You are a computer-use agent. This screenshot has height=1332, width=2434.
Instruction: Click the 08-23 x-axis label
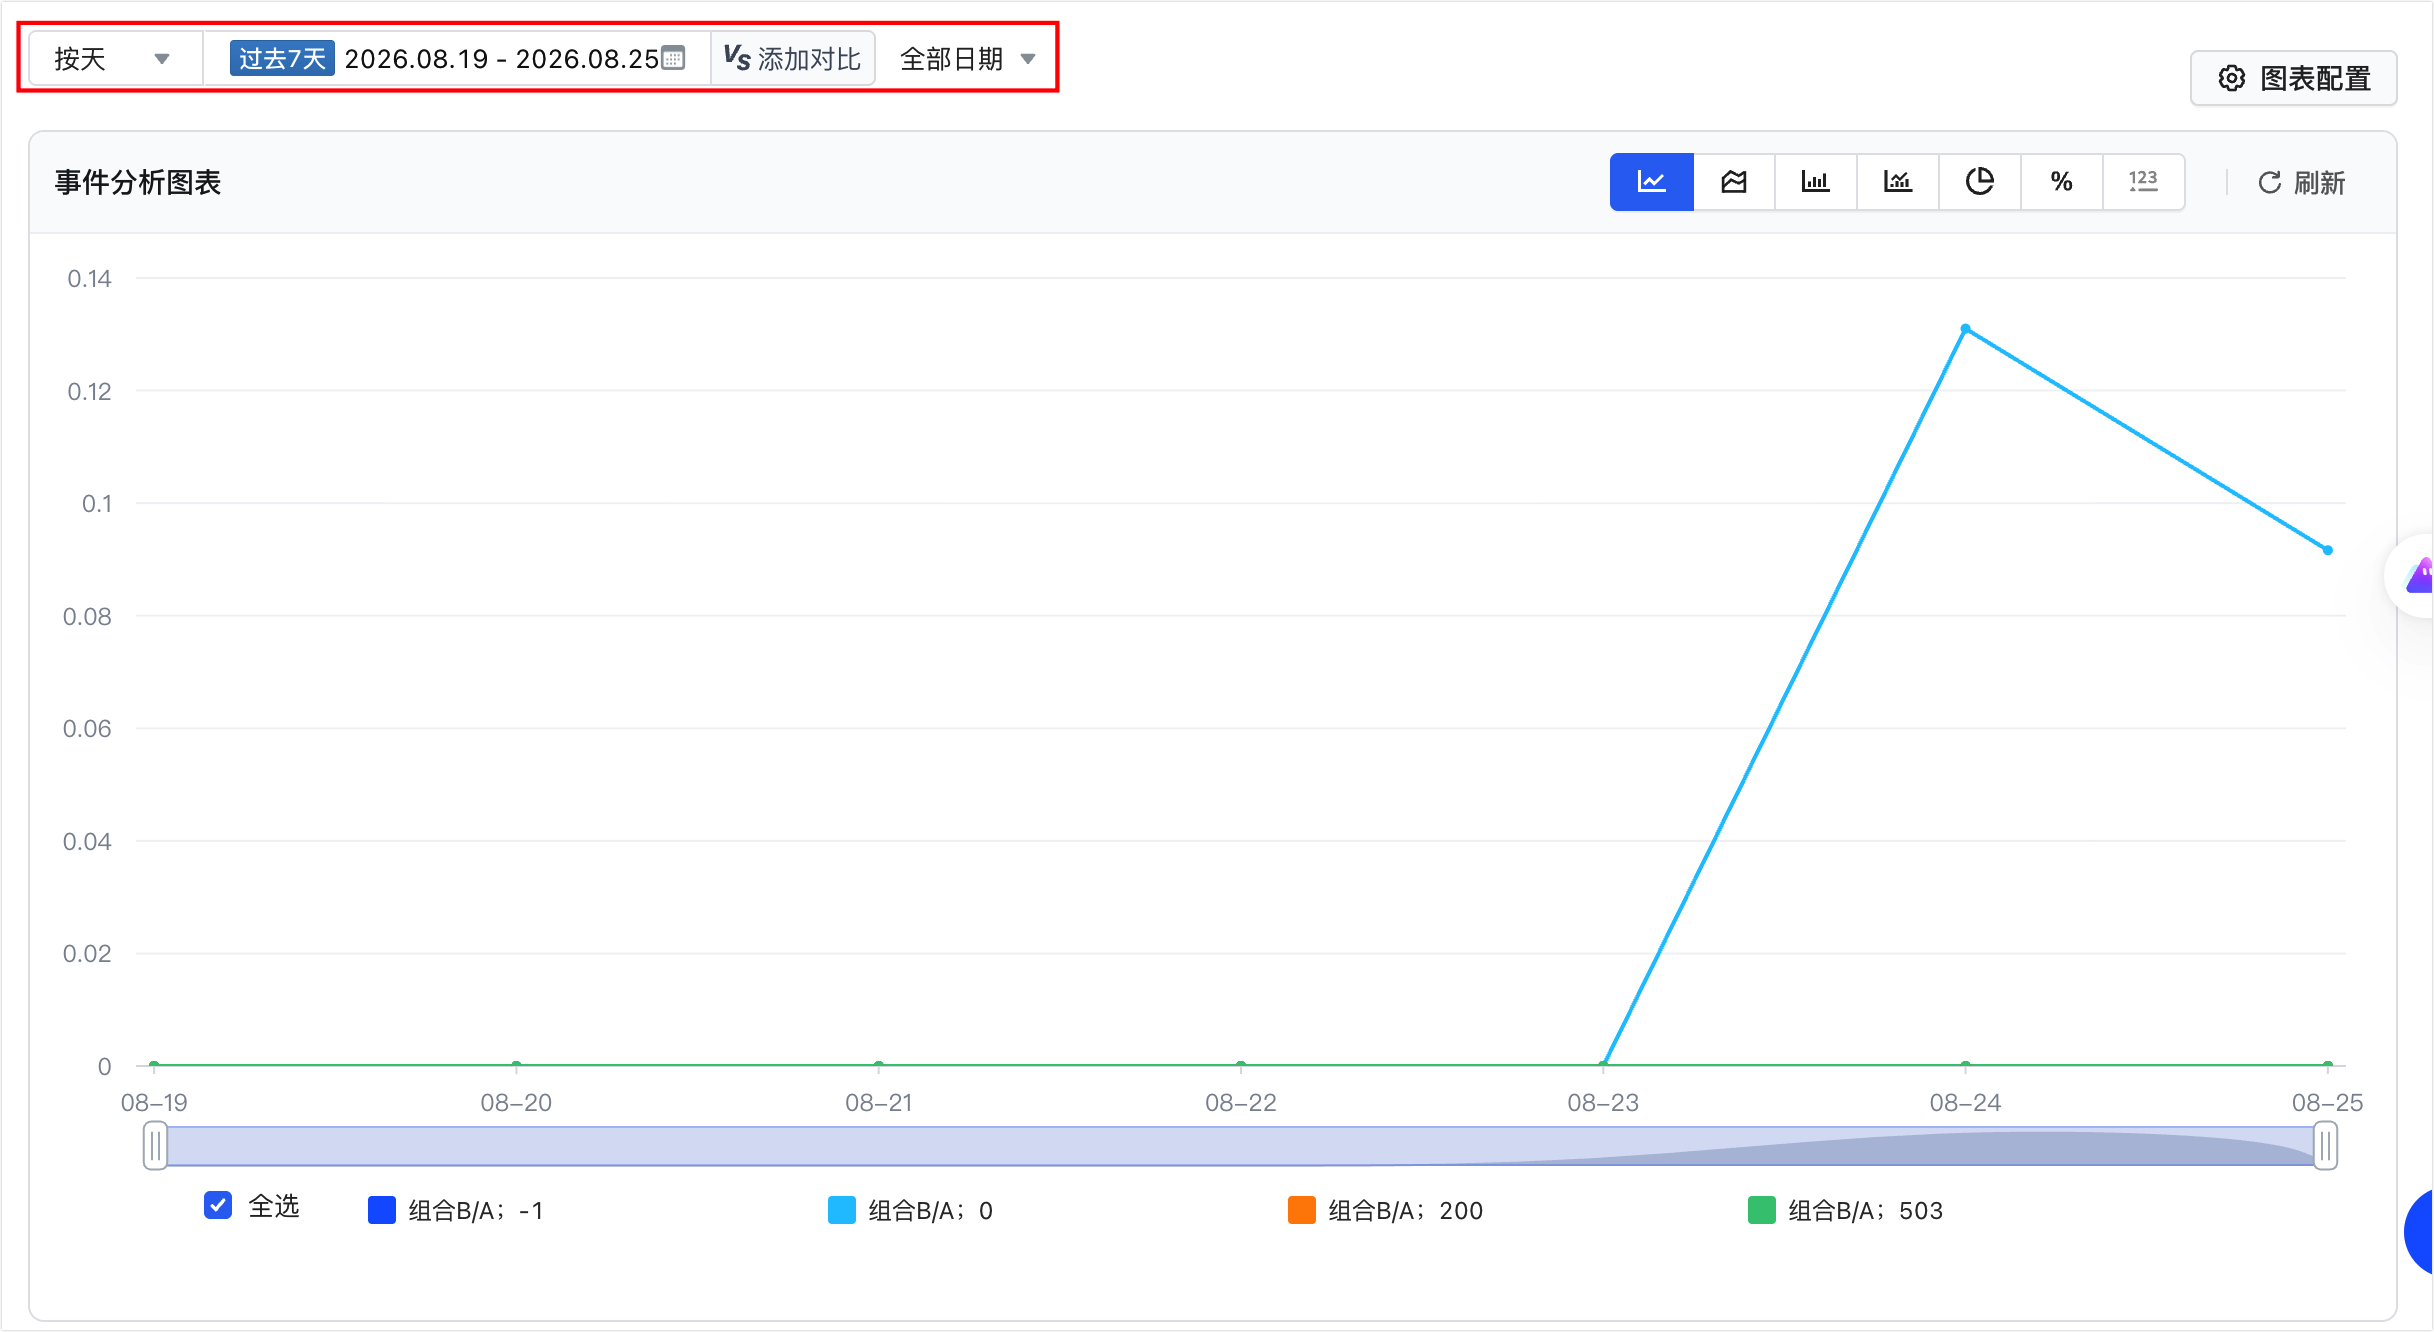(1603, 1102)
